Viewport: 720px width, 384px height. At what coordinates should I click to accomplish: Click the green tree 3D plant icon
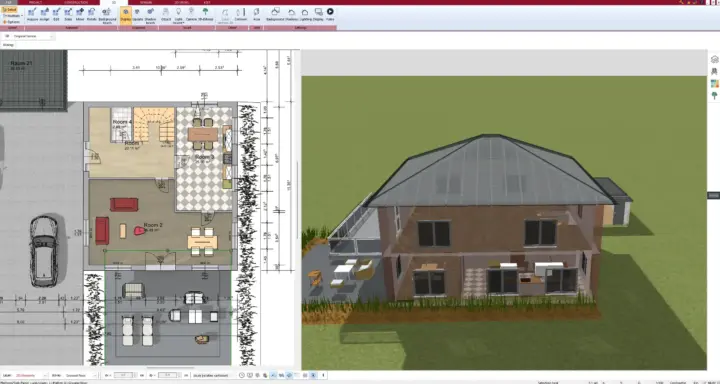click(205, 15)
